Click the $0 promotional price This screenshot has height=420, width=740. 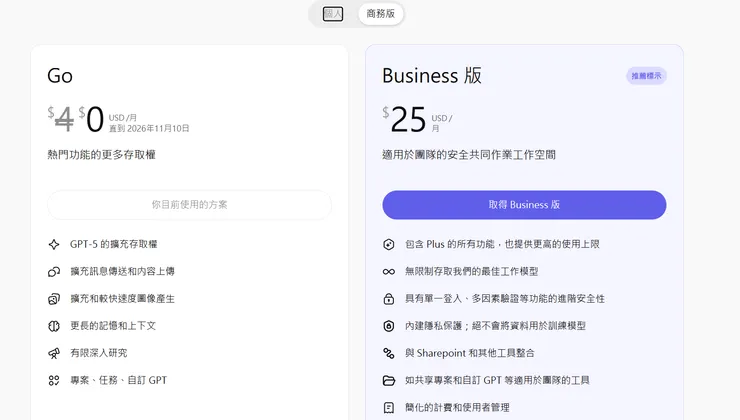click(91, 119)
